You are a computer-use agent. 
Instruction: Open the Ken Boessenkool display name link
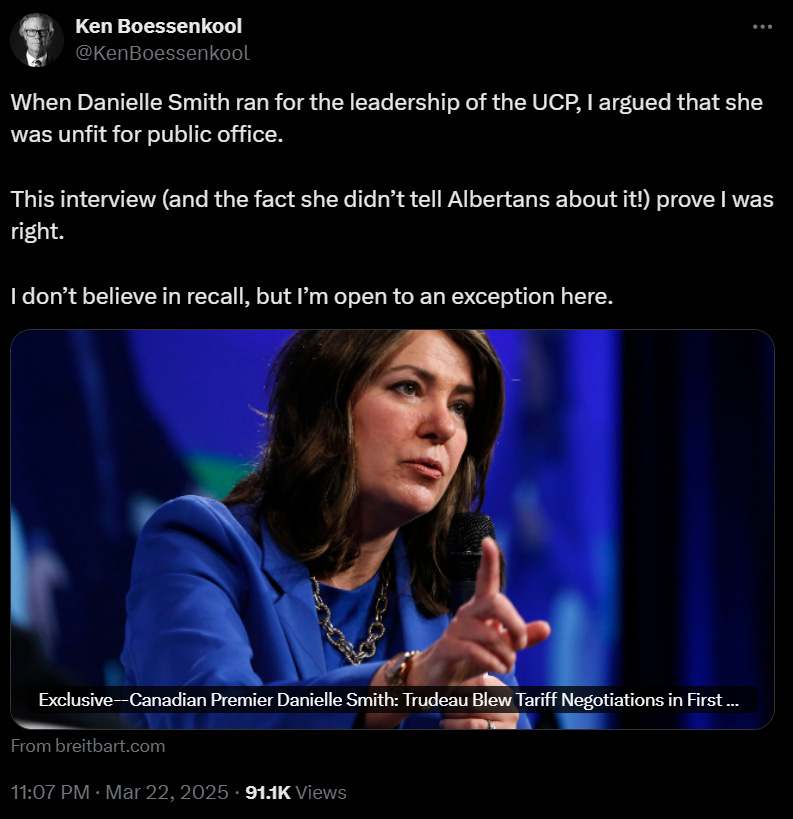click(x=158, y=26)
